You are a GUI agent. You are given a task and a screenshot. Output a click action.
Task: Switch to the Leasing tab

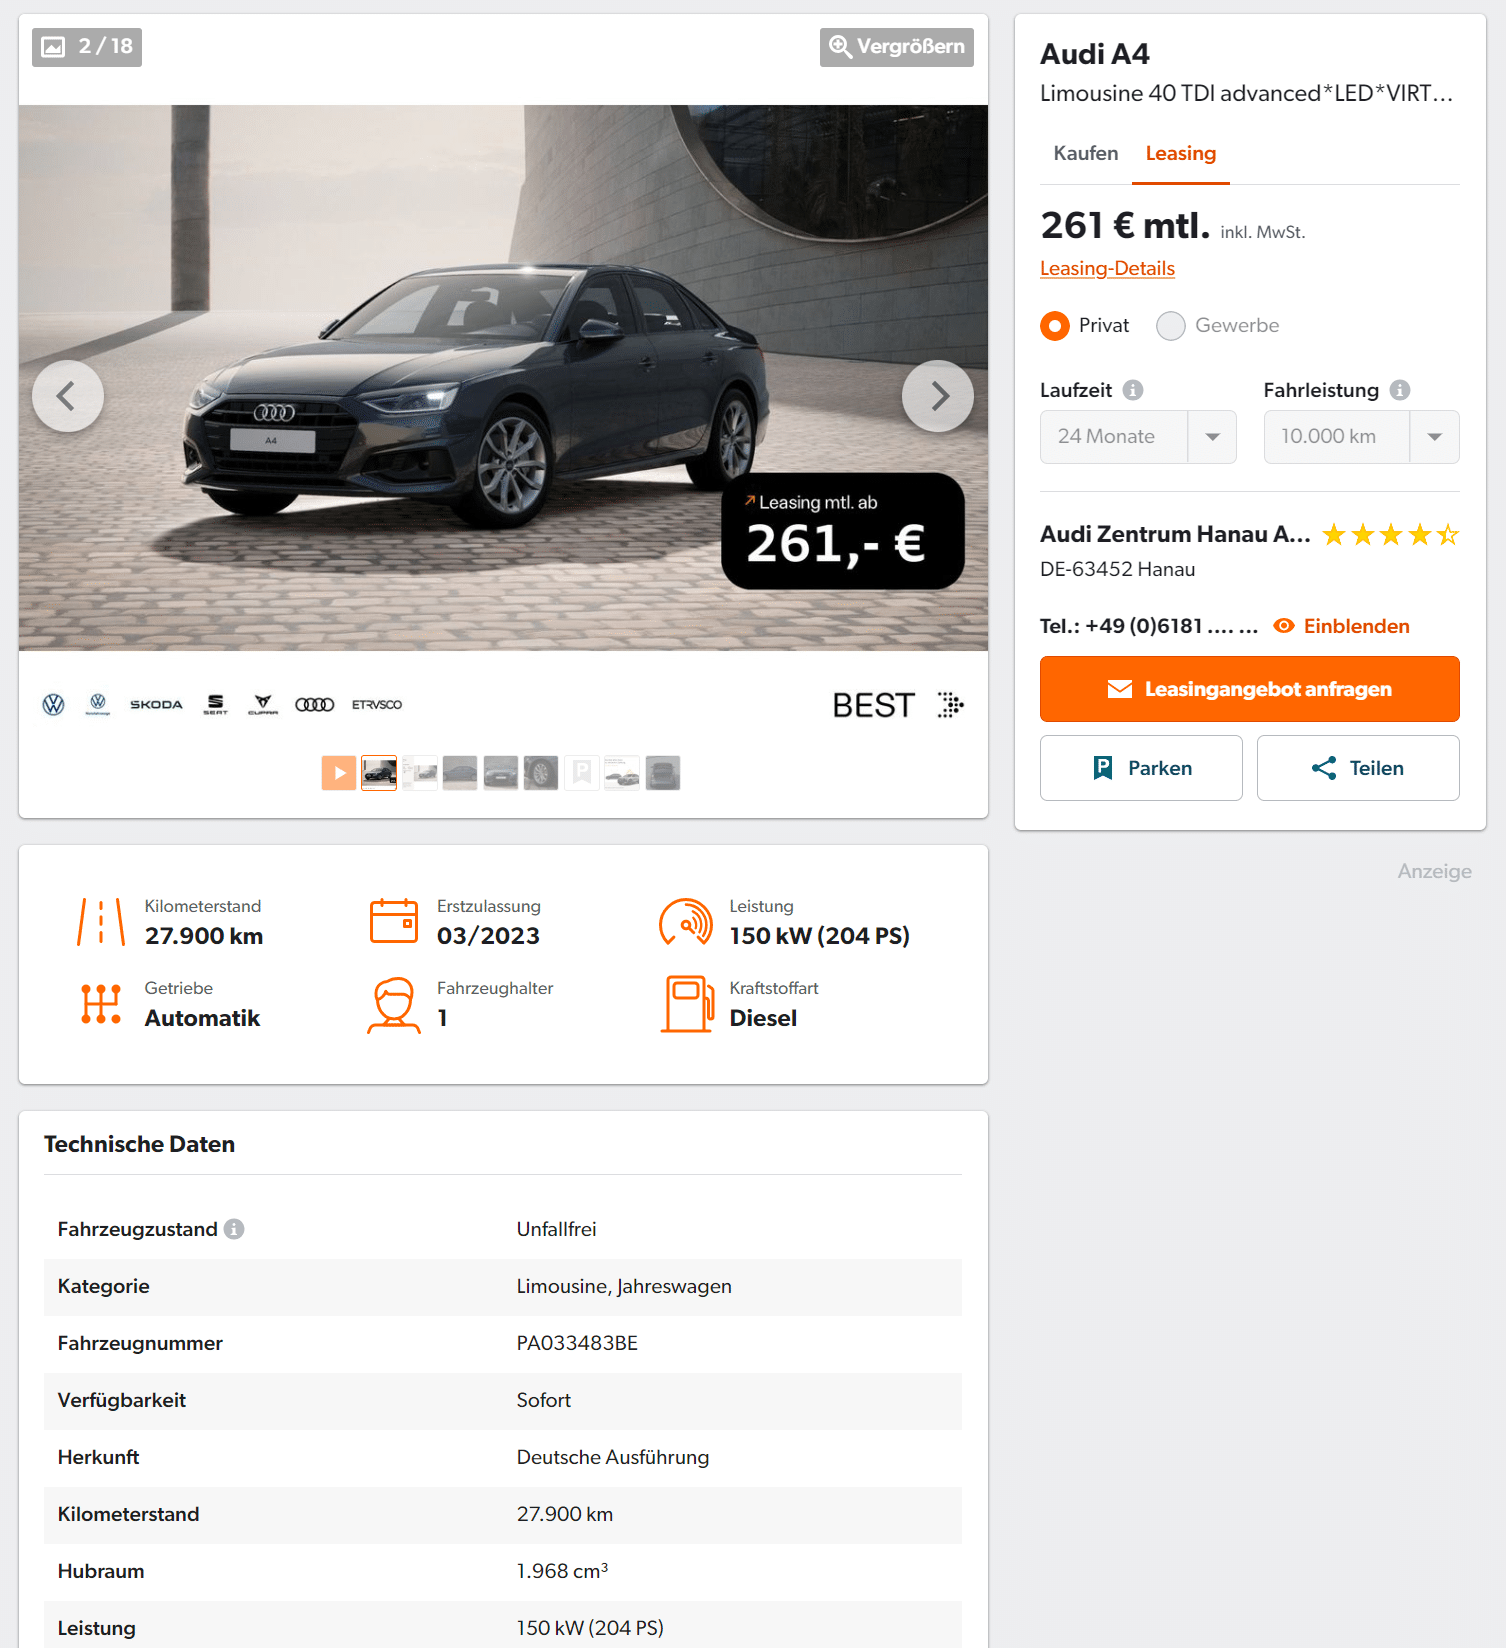(x=1181, y=153)
